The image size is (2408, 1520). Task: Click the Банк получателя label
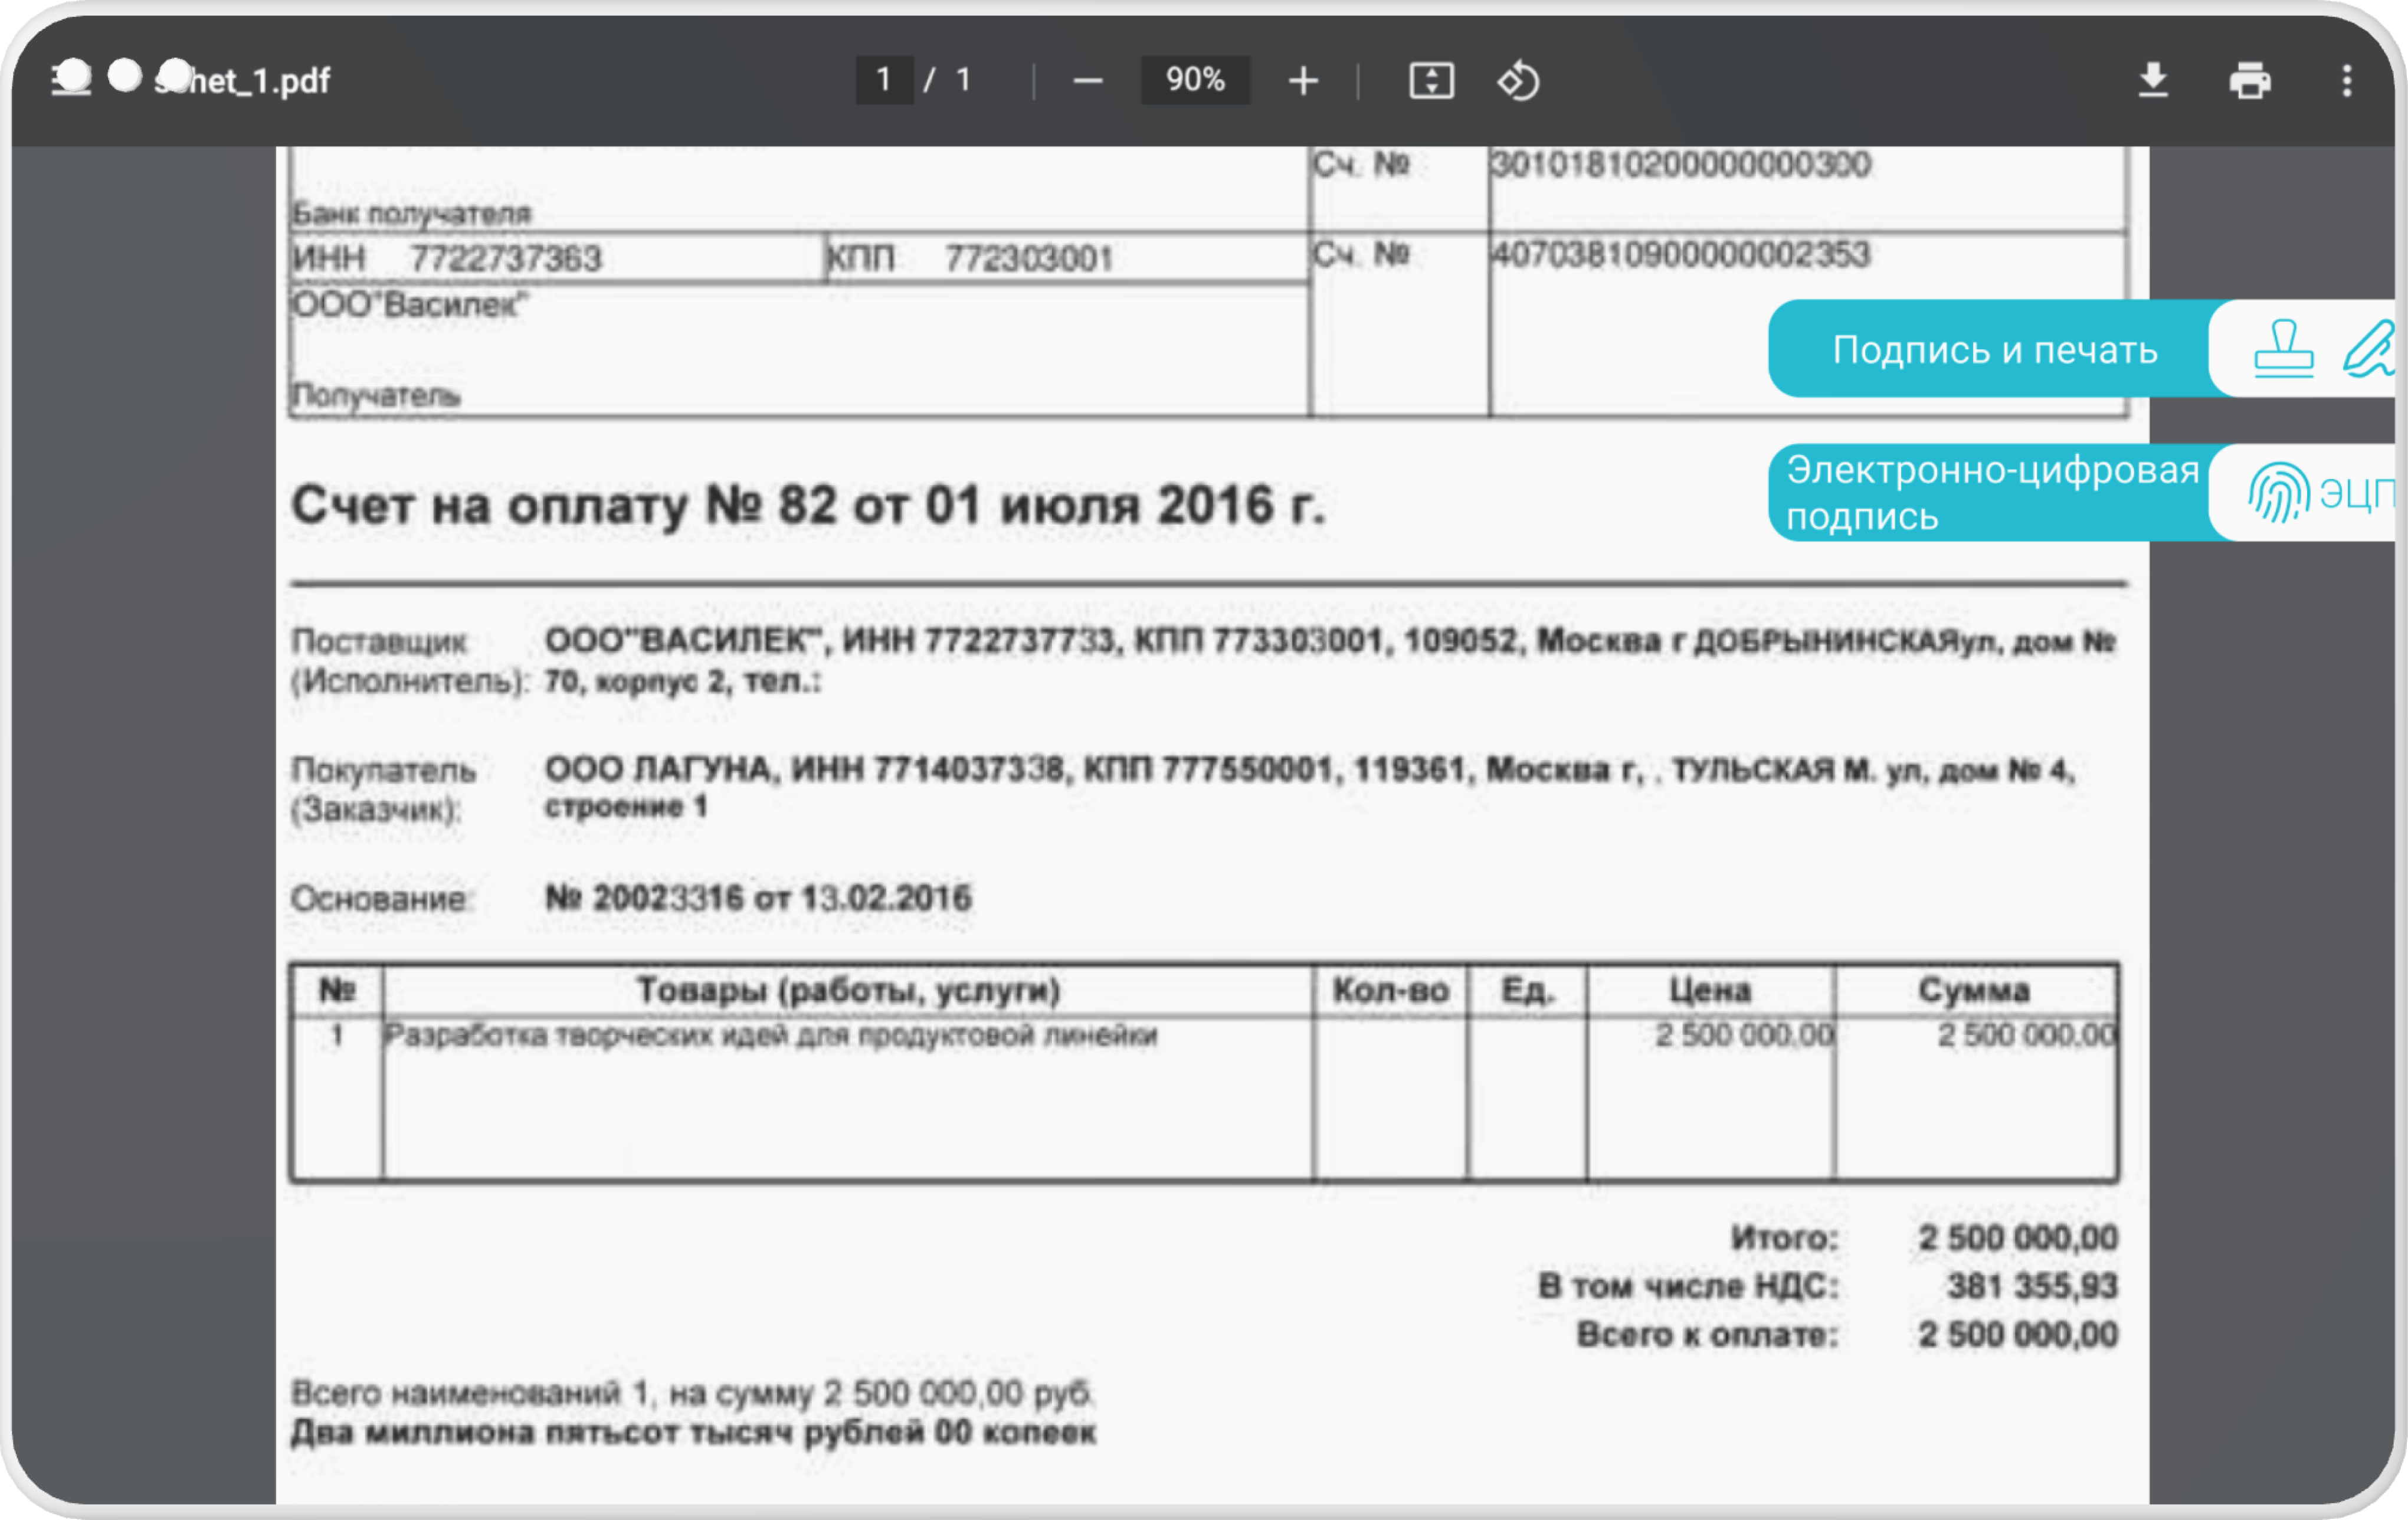pyautogui.click(x=411, y=213)
